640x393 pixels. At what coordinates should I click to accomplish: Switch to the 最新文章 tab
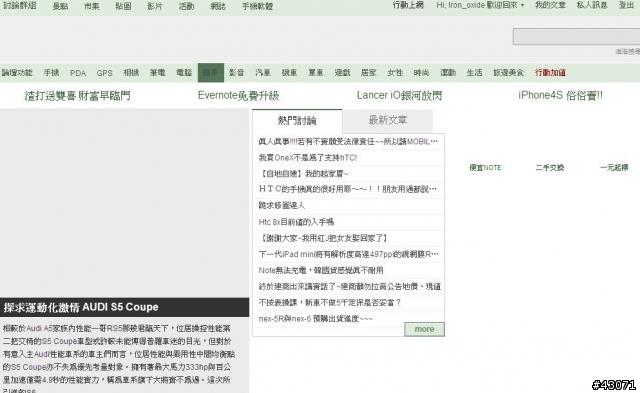tap(388, 120)
